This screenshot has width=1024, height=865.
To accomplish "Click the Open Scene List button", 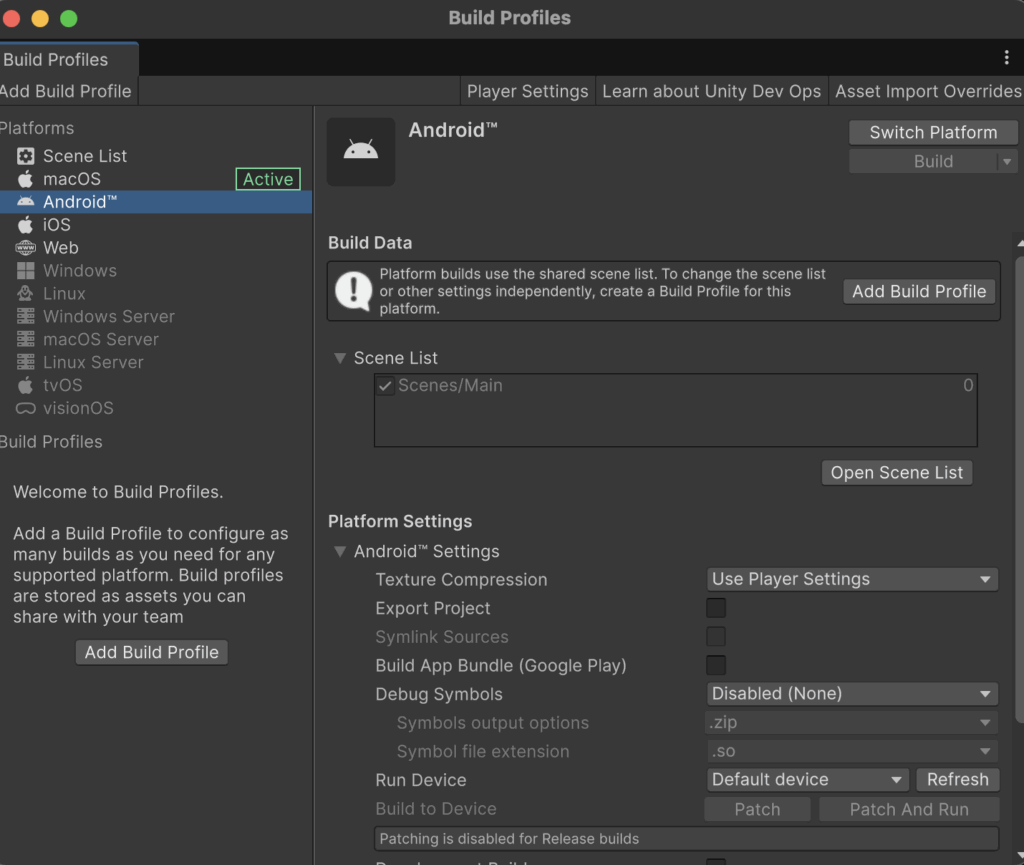I will 897,473.
